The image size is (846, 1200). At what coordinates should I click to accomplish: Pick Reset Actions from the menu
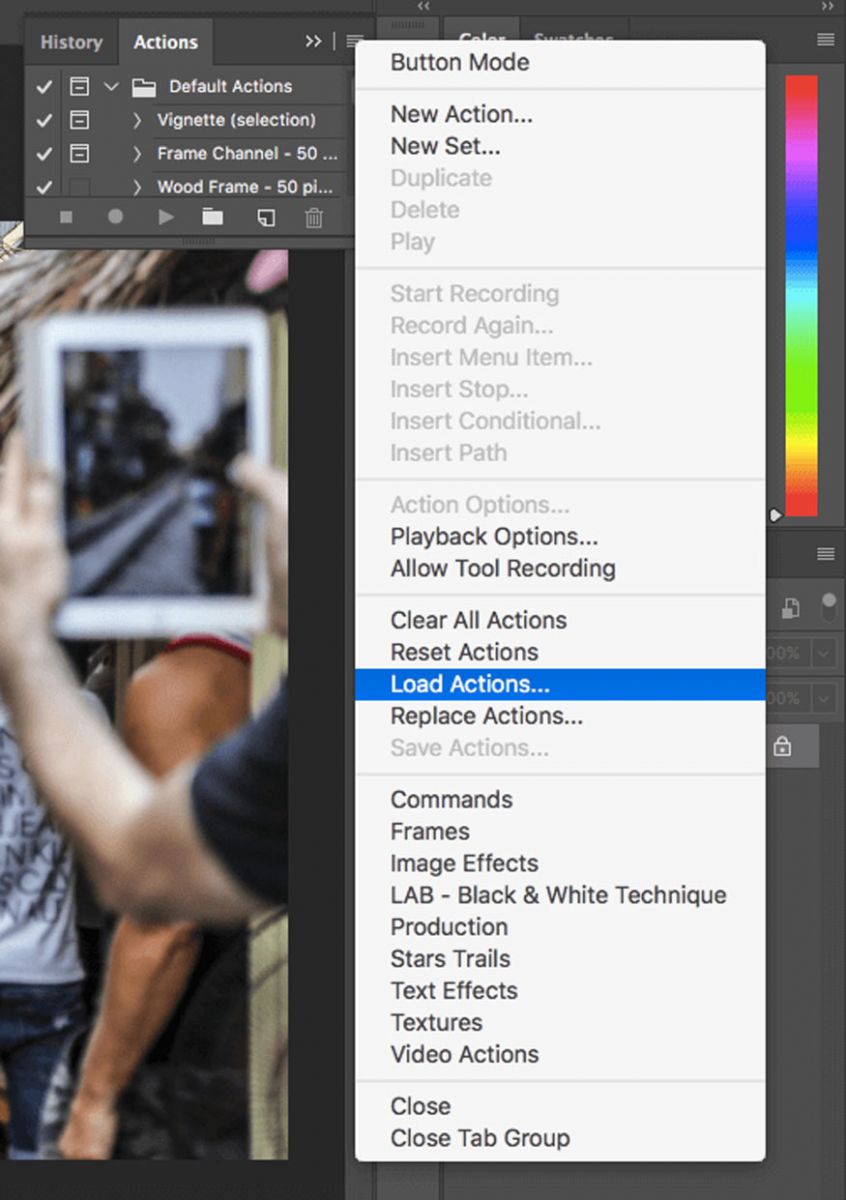pyautogui.click(x=464, y=652)
